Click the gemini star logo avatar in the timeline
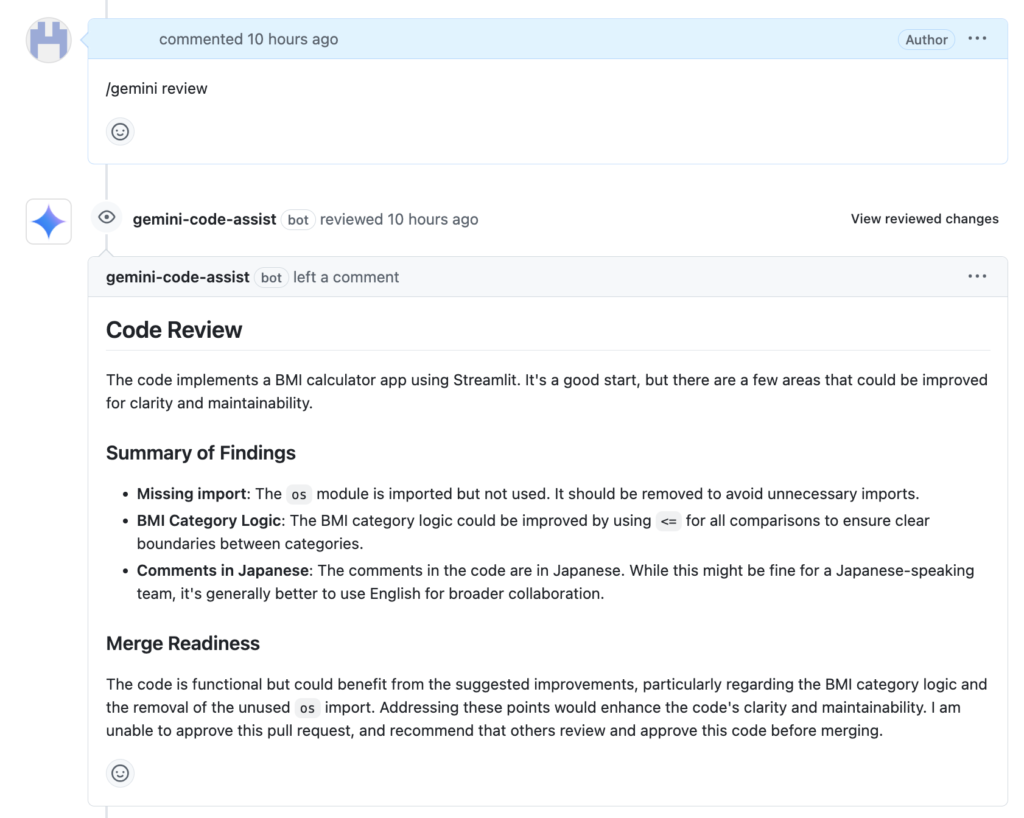This screenshot has height=818, width=1024. point(48,220)
